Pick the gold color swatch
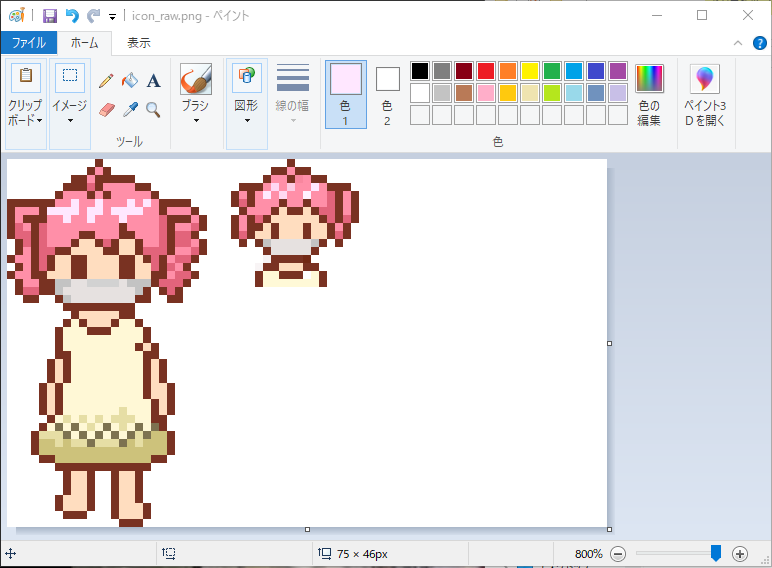 (x=508, y=93)
